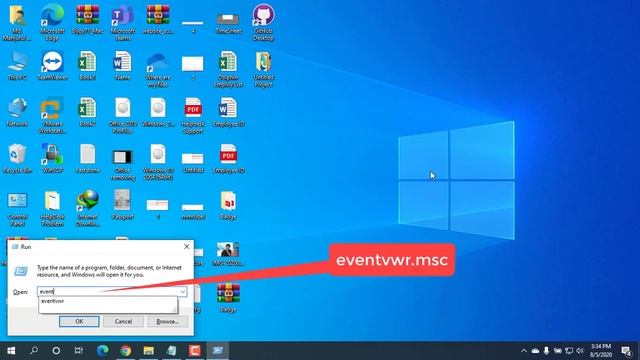Click Cancel in the Run dialog
This screenshot has height=360, width=640.
[x=123, y=322]
